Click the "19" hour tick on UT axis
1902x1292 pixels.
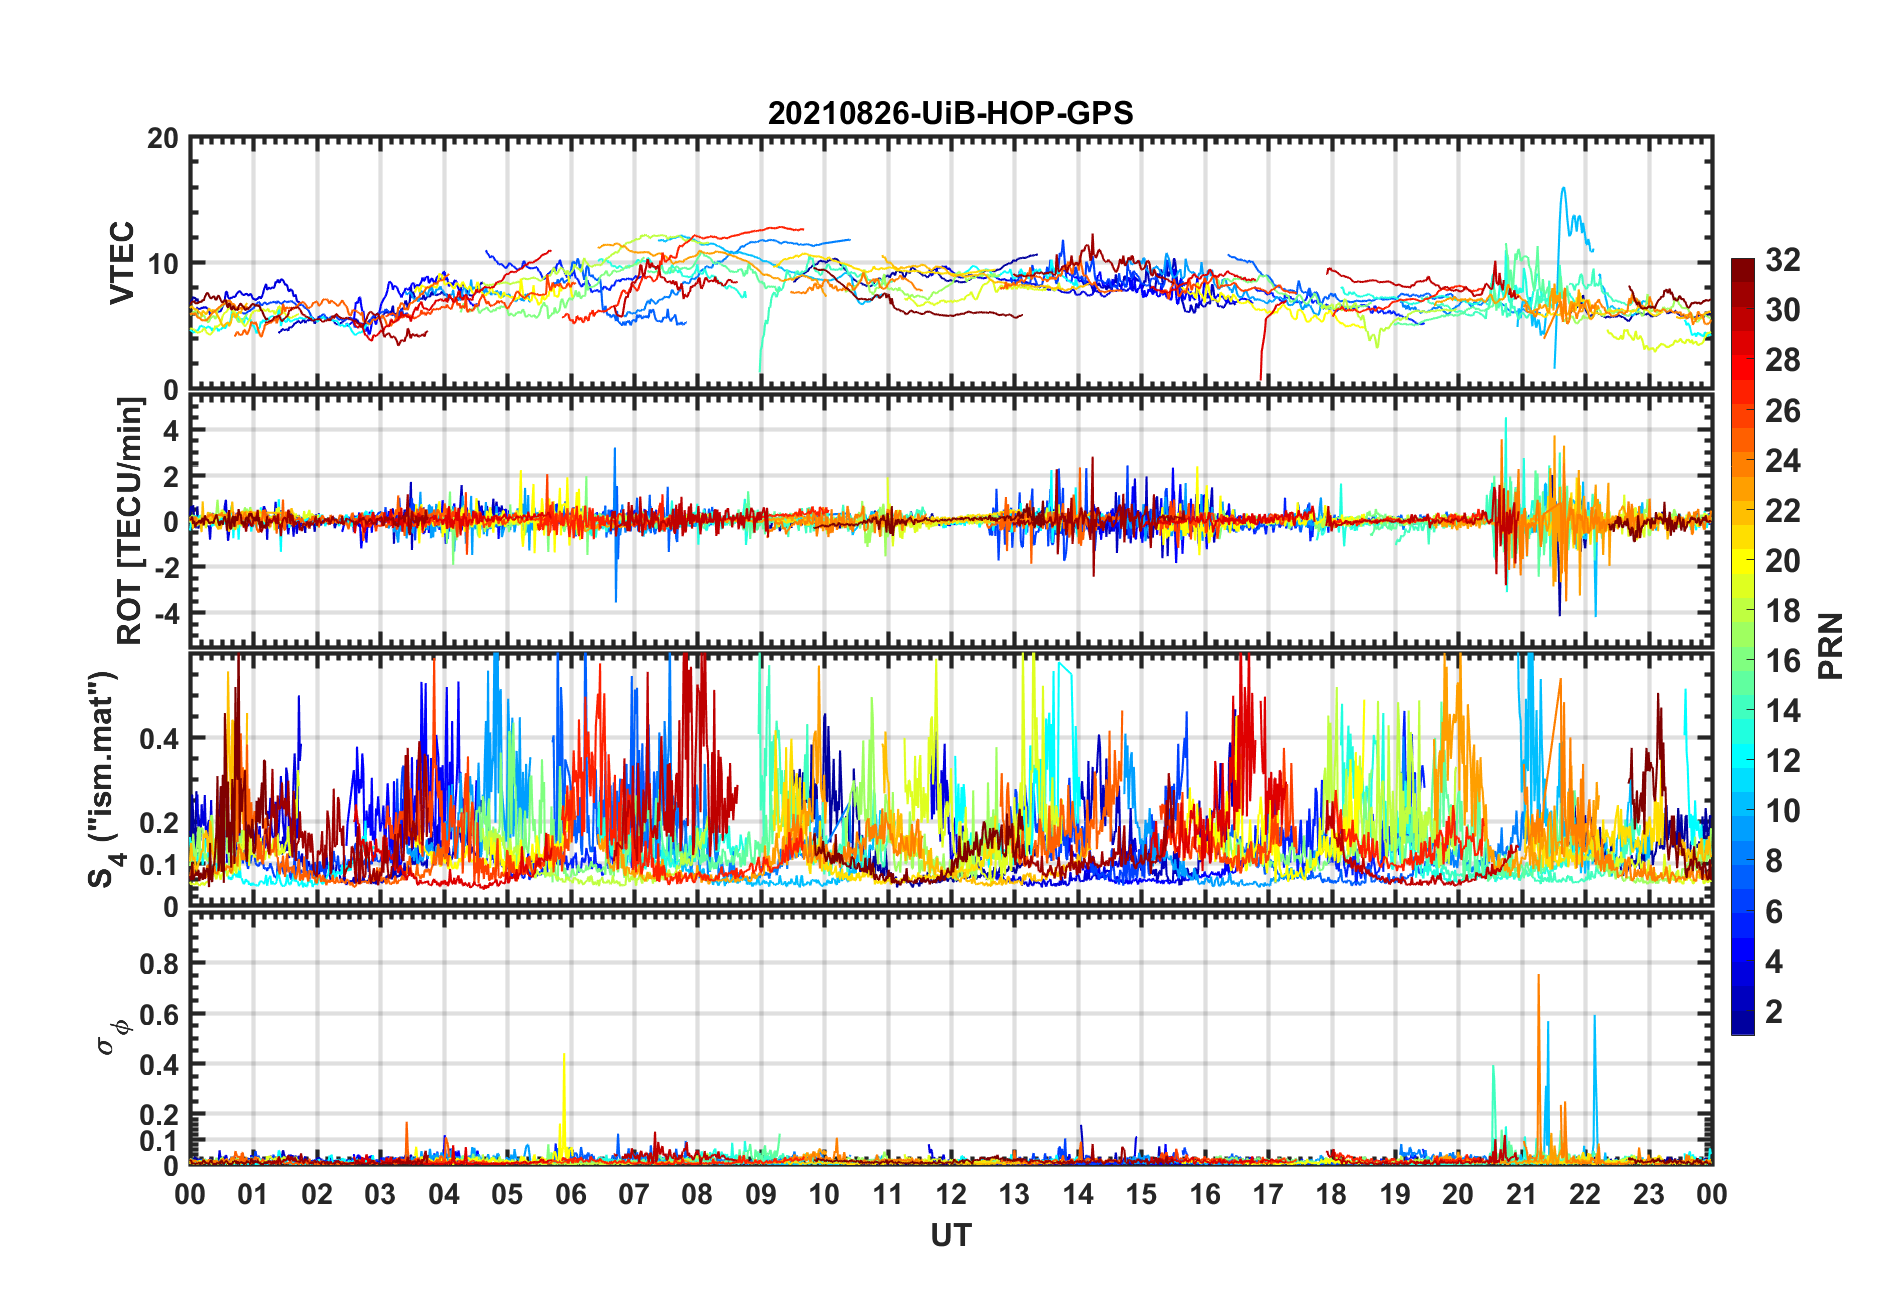pos(1395,1194)
